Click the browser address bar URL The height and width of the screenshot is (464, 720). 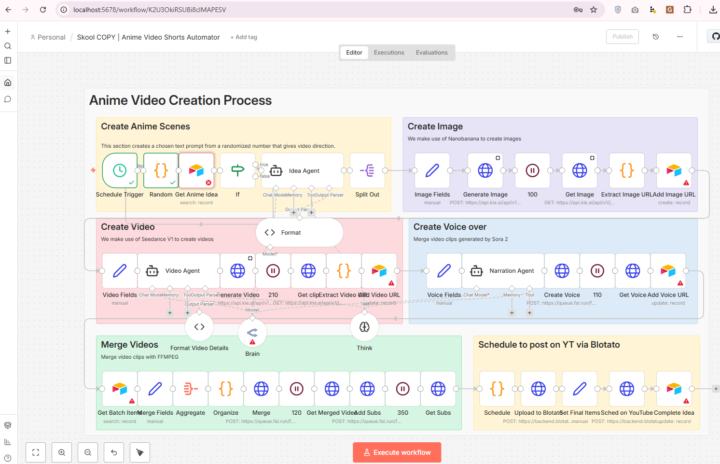point(150,10)
